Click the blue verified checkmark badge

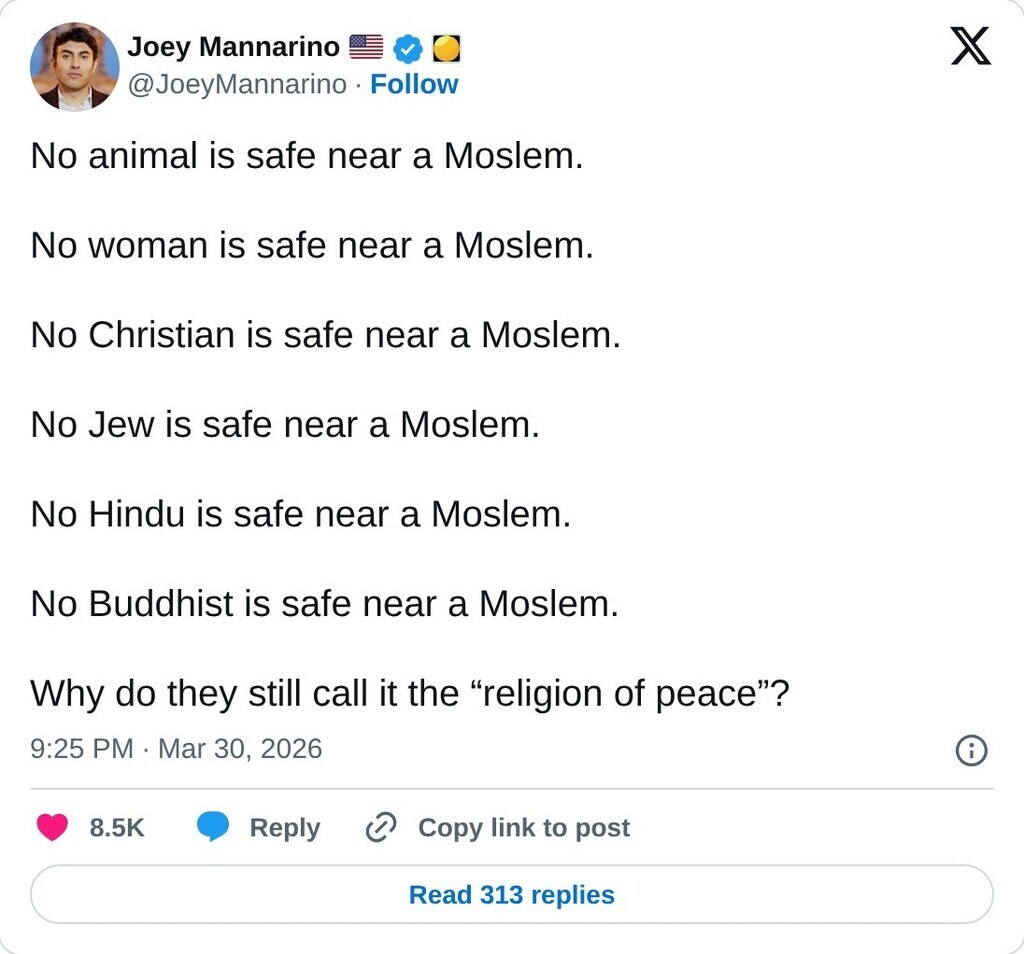pos(408,48)
